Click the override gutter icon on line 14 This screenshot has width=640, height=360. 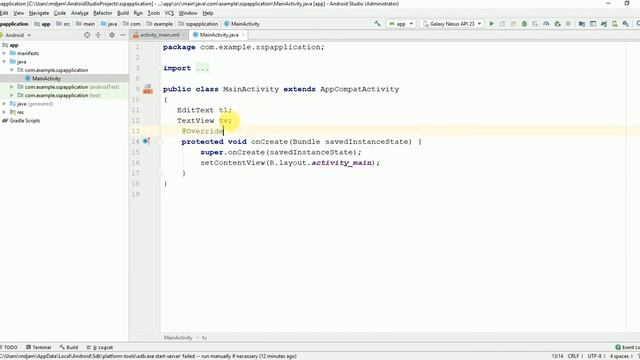146,141
